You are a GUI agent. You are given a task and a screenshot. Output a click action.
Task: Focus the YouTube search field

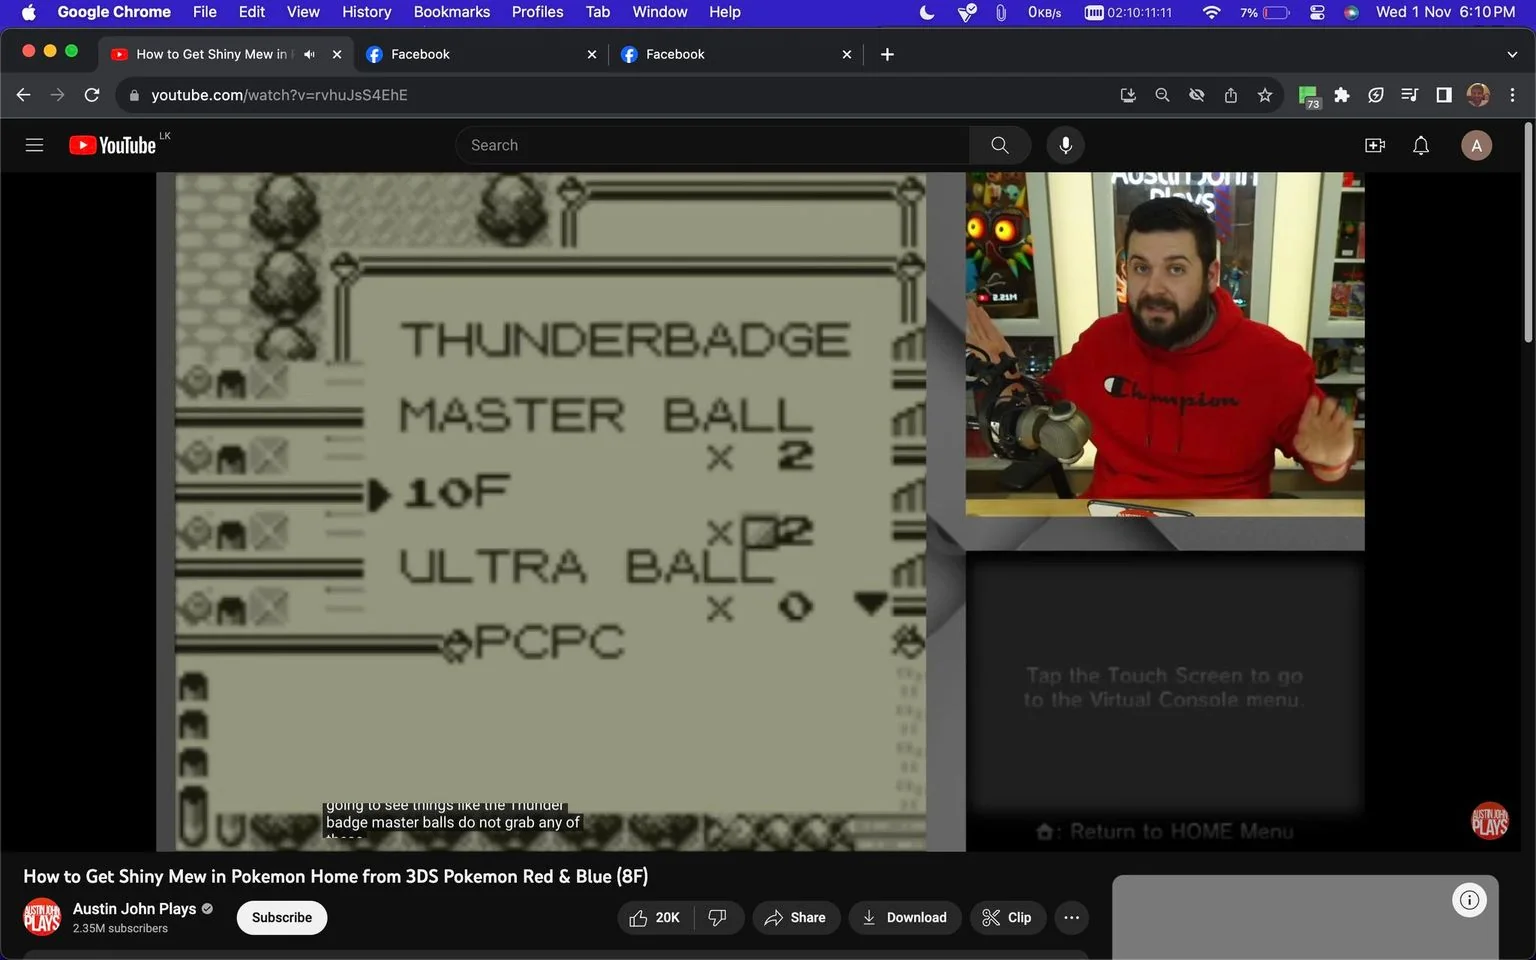click(x=712, y=145)
